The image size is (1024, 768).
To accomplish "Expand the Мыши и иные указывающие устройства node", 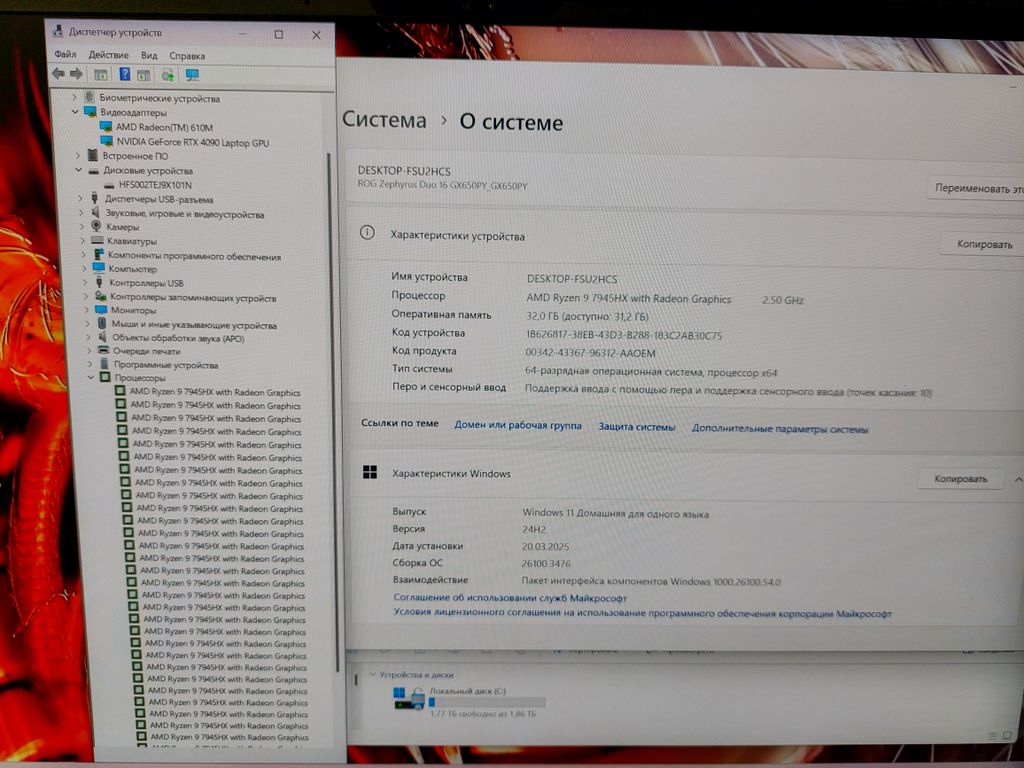I will [88, 323].
